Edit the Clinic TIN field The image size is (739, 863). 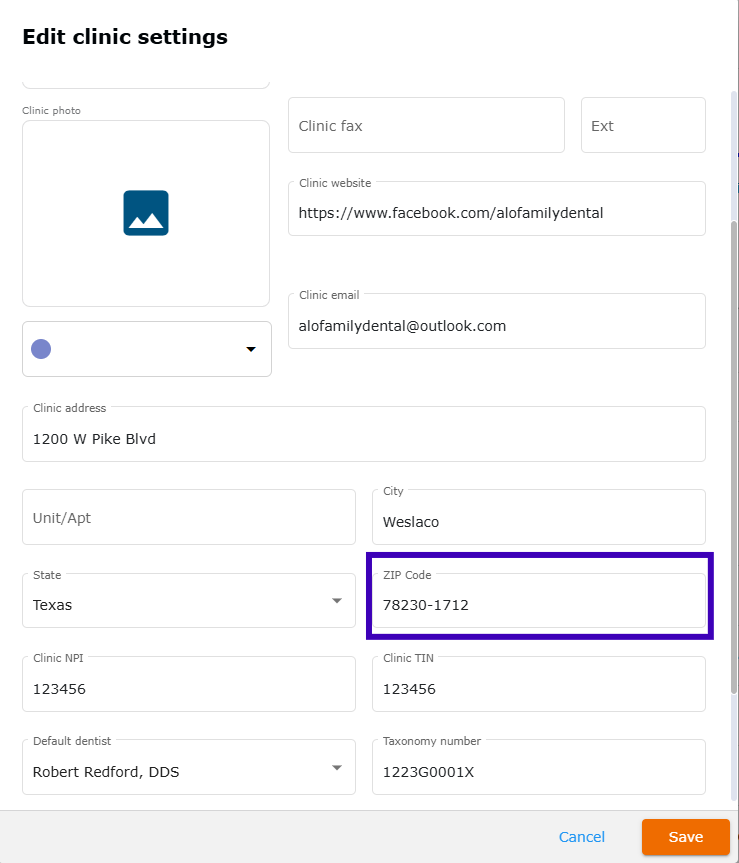539,684
